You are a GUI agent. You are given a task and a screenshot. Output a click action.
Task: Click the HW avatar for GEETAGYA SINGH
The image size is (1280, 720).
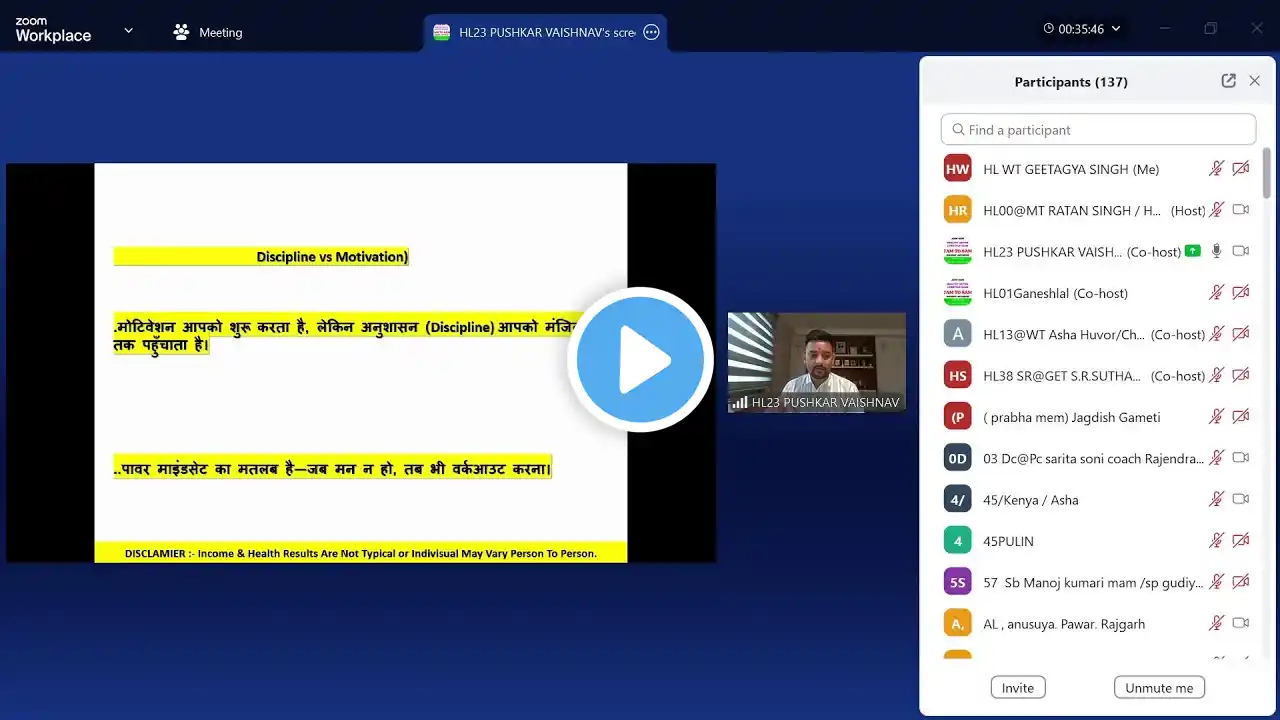tap(957, 169)
